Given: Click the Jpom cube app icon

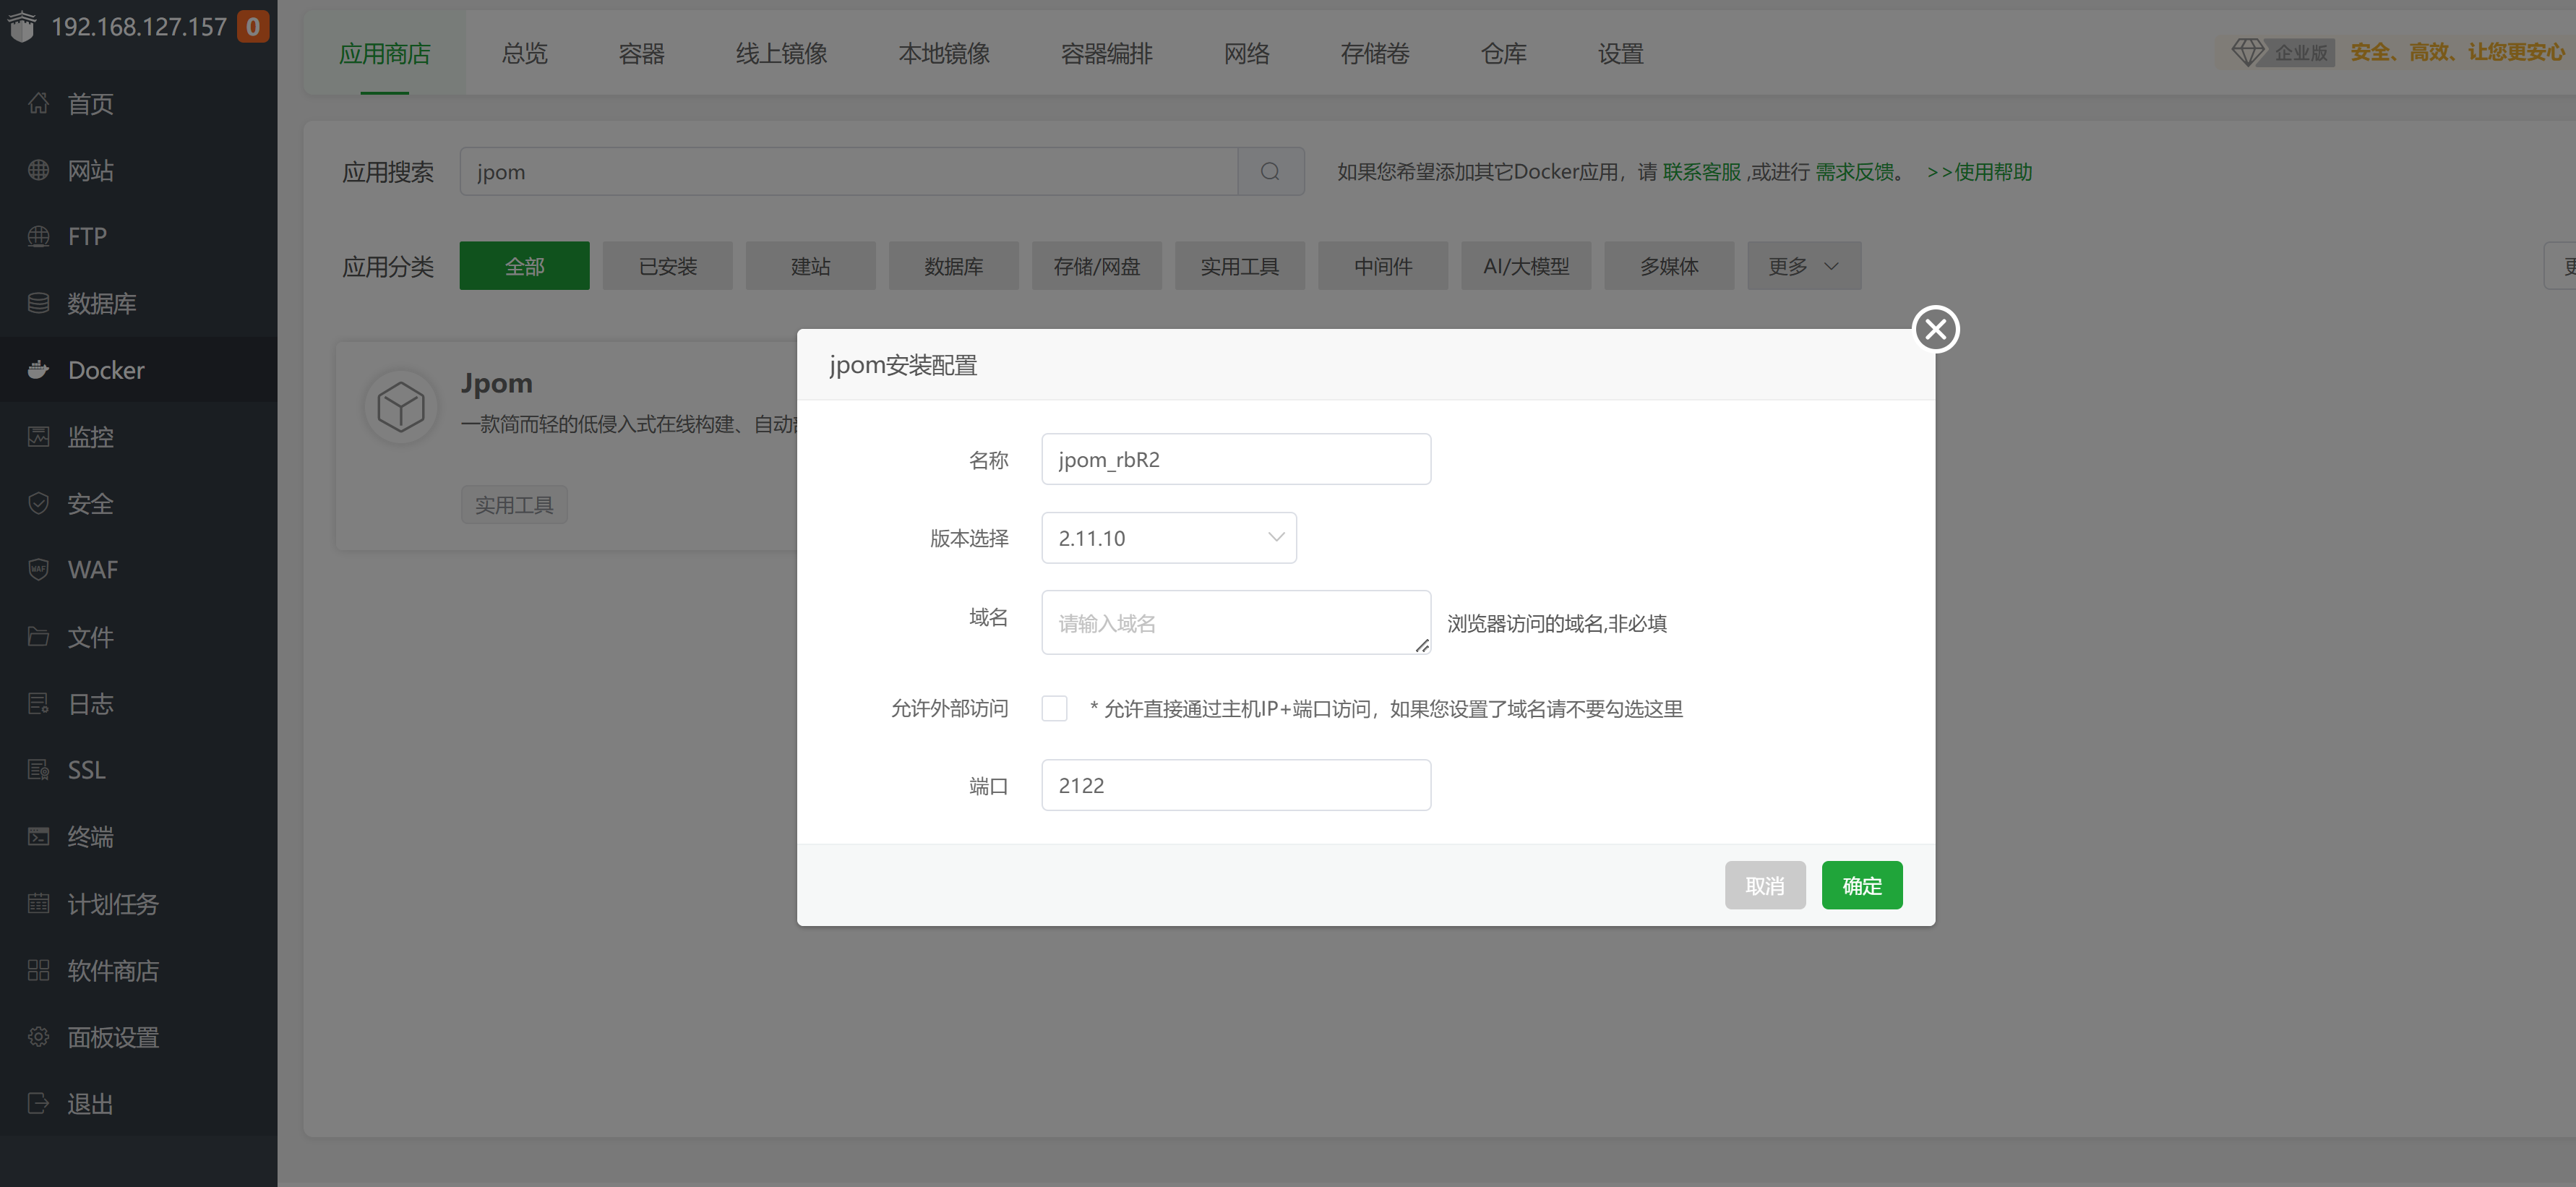Looking at the screenshot, I should pyautogui.click(x=401, y=407).
